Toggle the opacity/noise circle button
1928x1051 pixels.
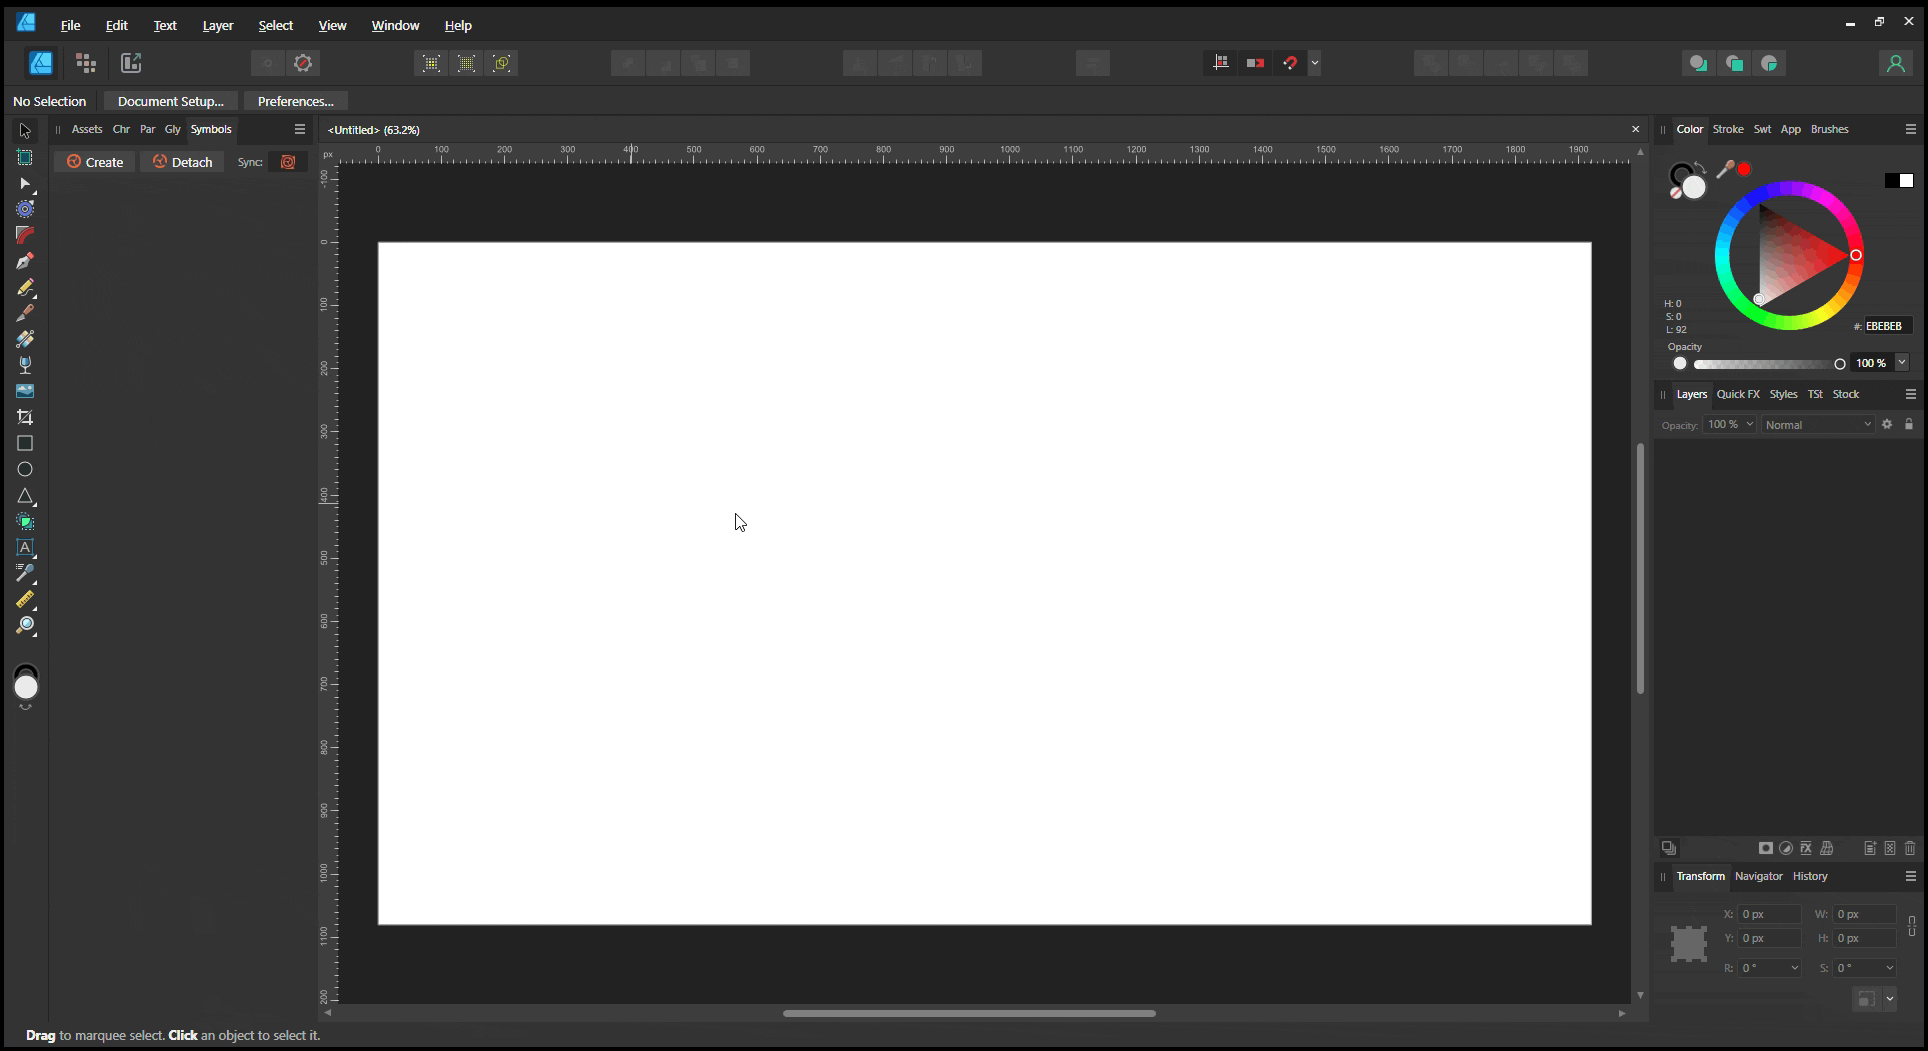[x=1680, y=364]
